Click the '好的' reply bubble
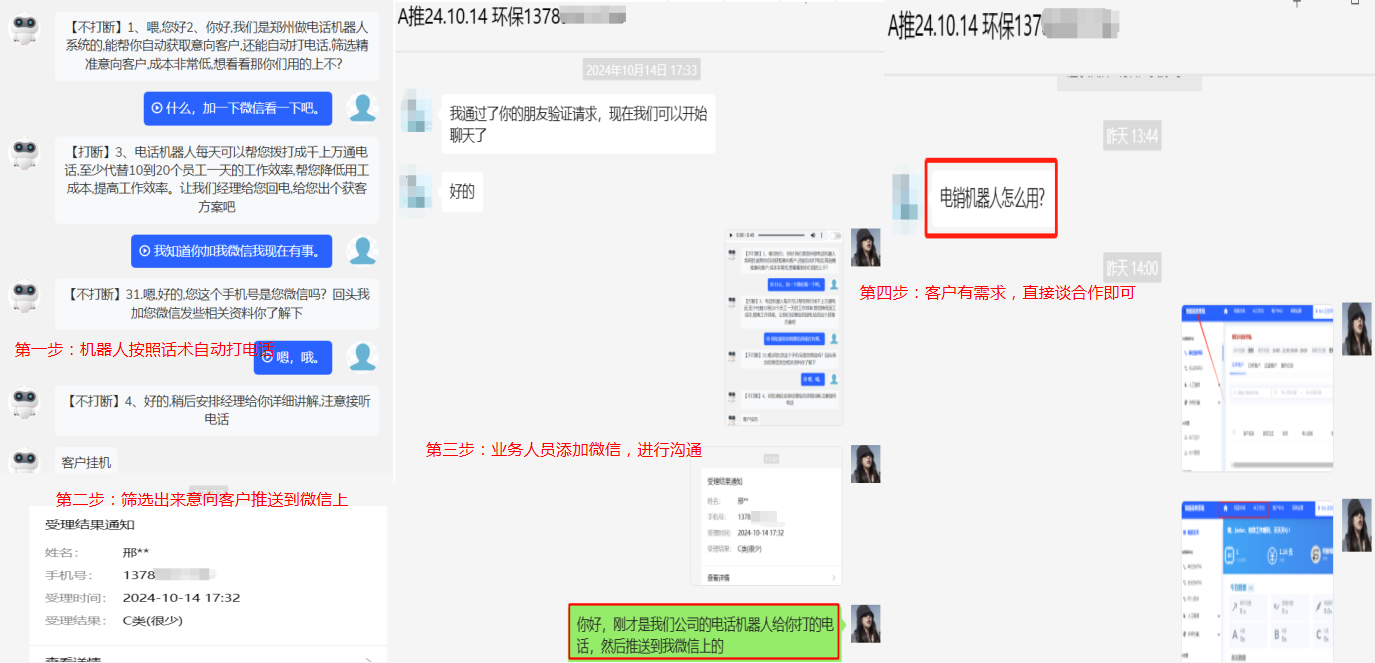1375x663 pixels. click(462, 192)
